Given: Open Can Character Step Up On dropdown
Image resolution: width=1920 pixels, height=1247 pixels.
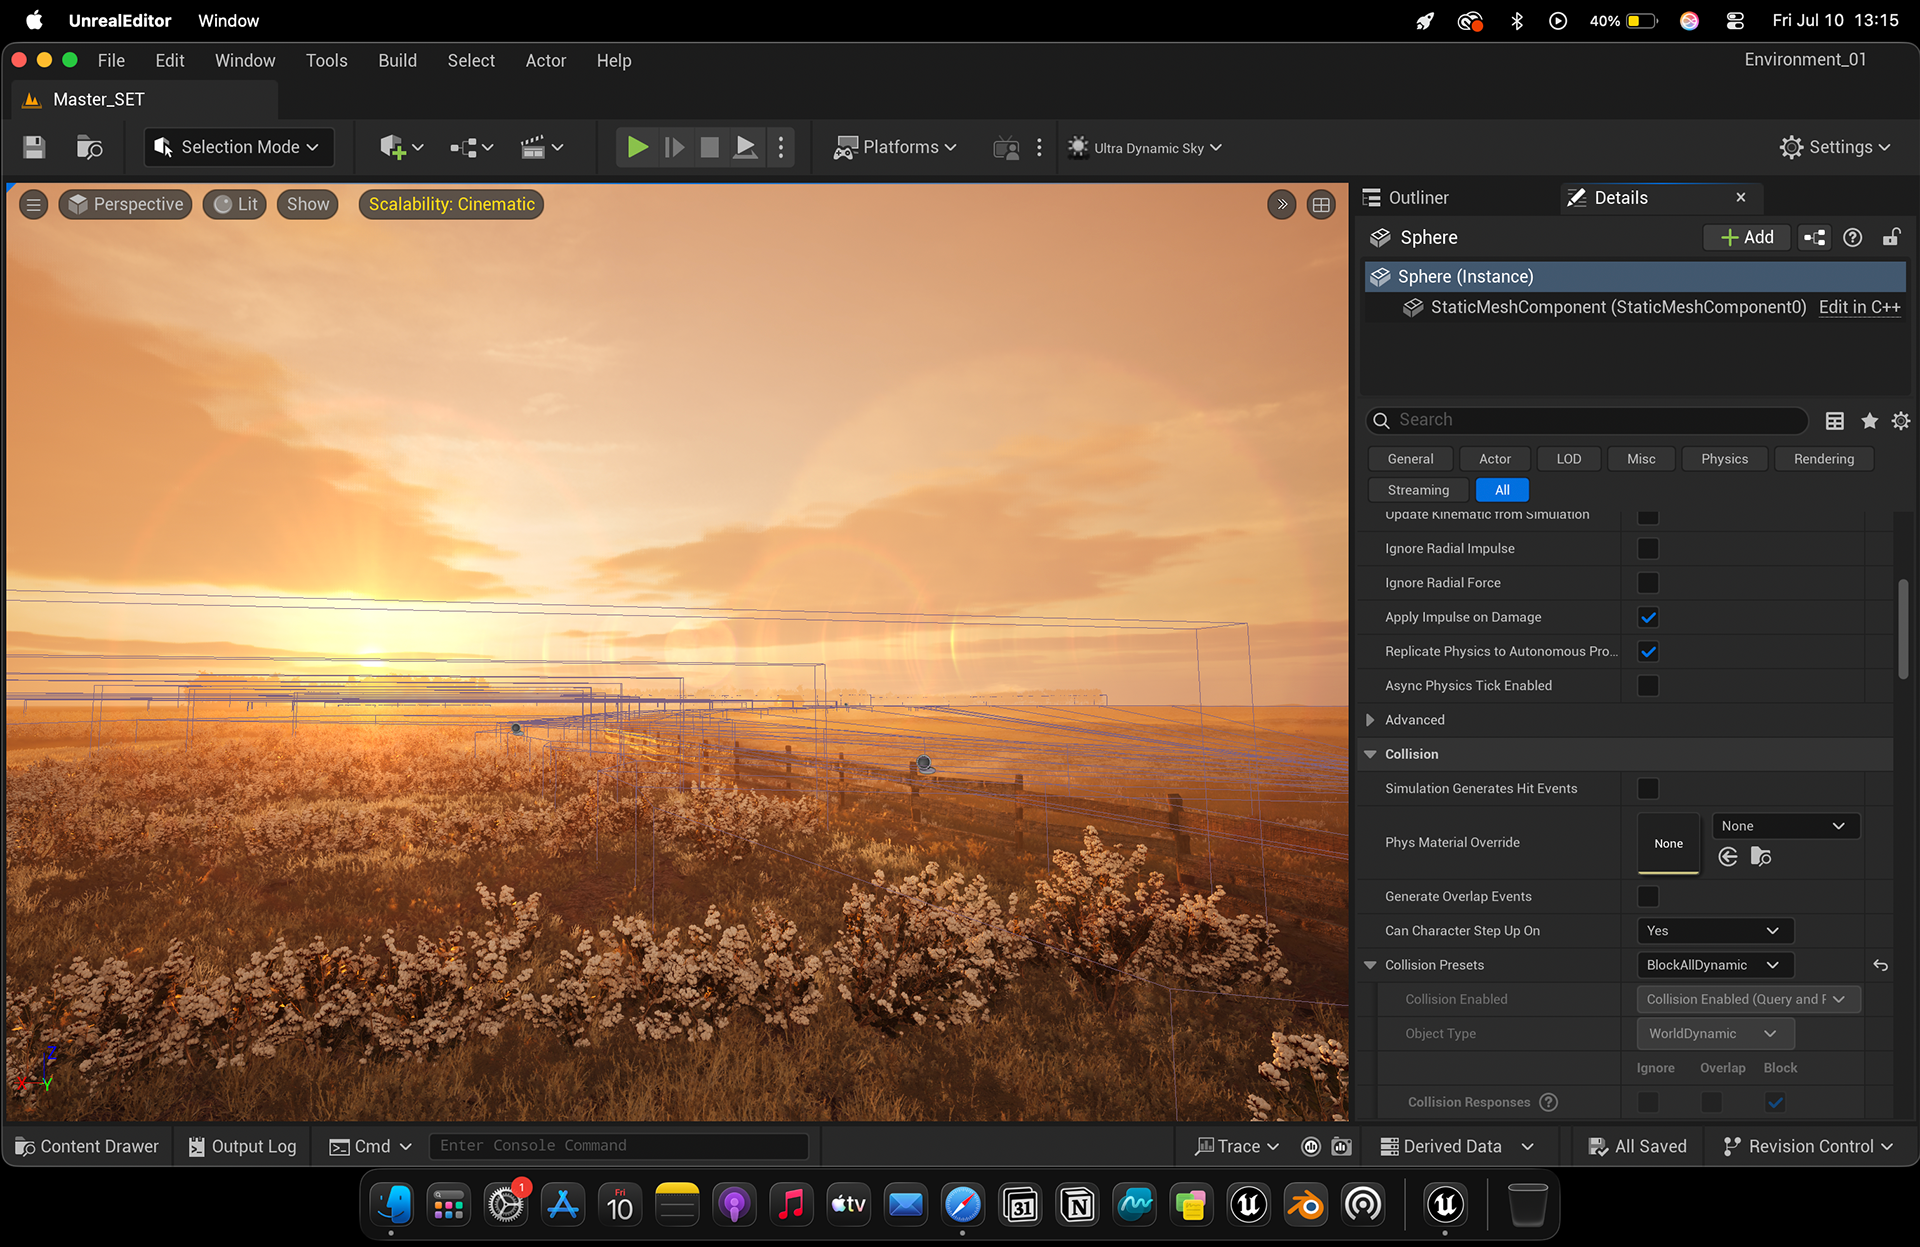Looking at the screenshot, I should tap(1714, 931).
